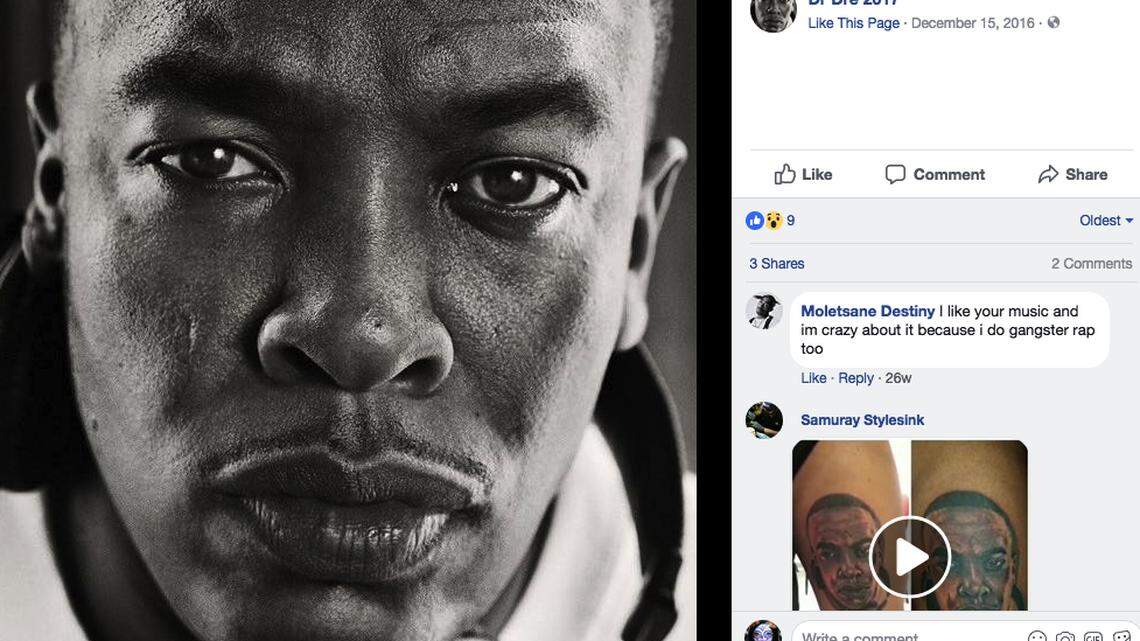Open the emoji picker in the comment box
This screenshot has height=641, width=1140.
pos(1037,636)
